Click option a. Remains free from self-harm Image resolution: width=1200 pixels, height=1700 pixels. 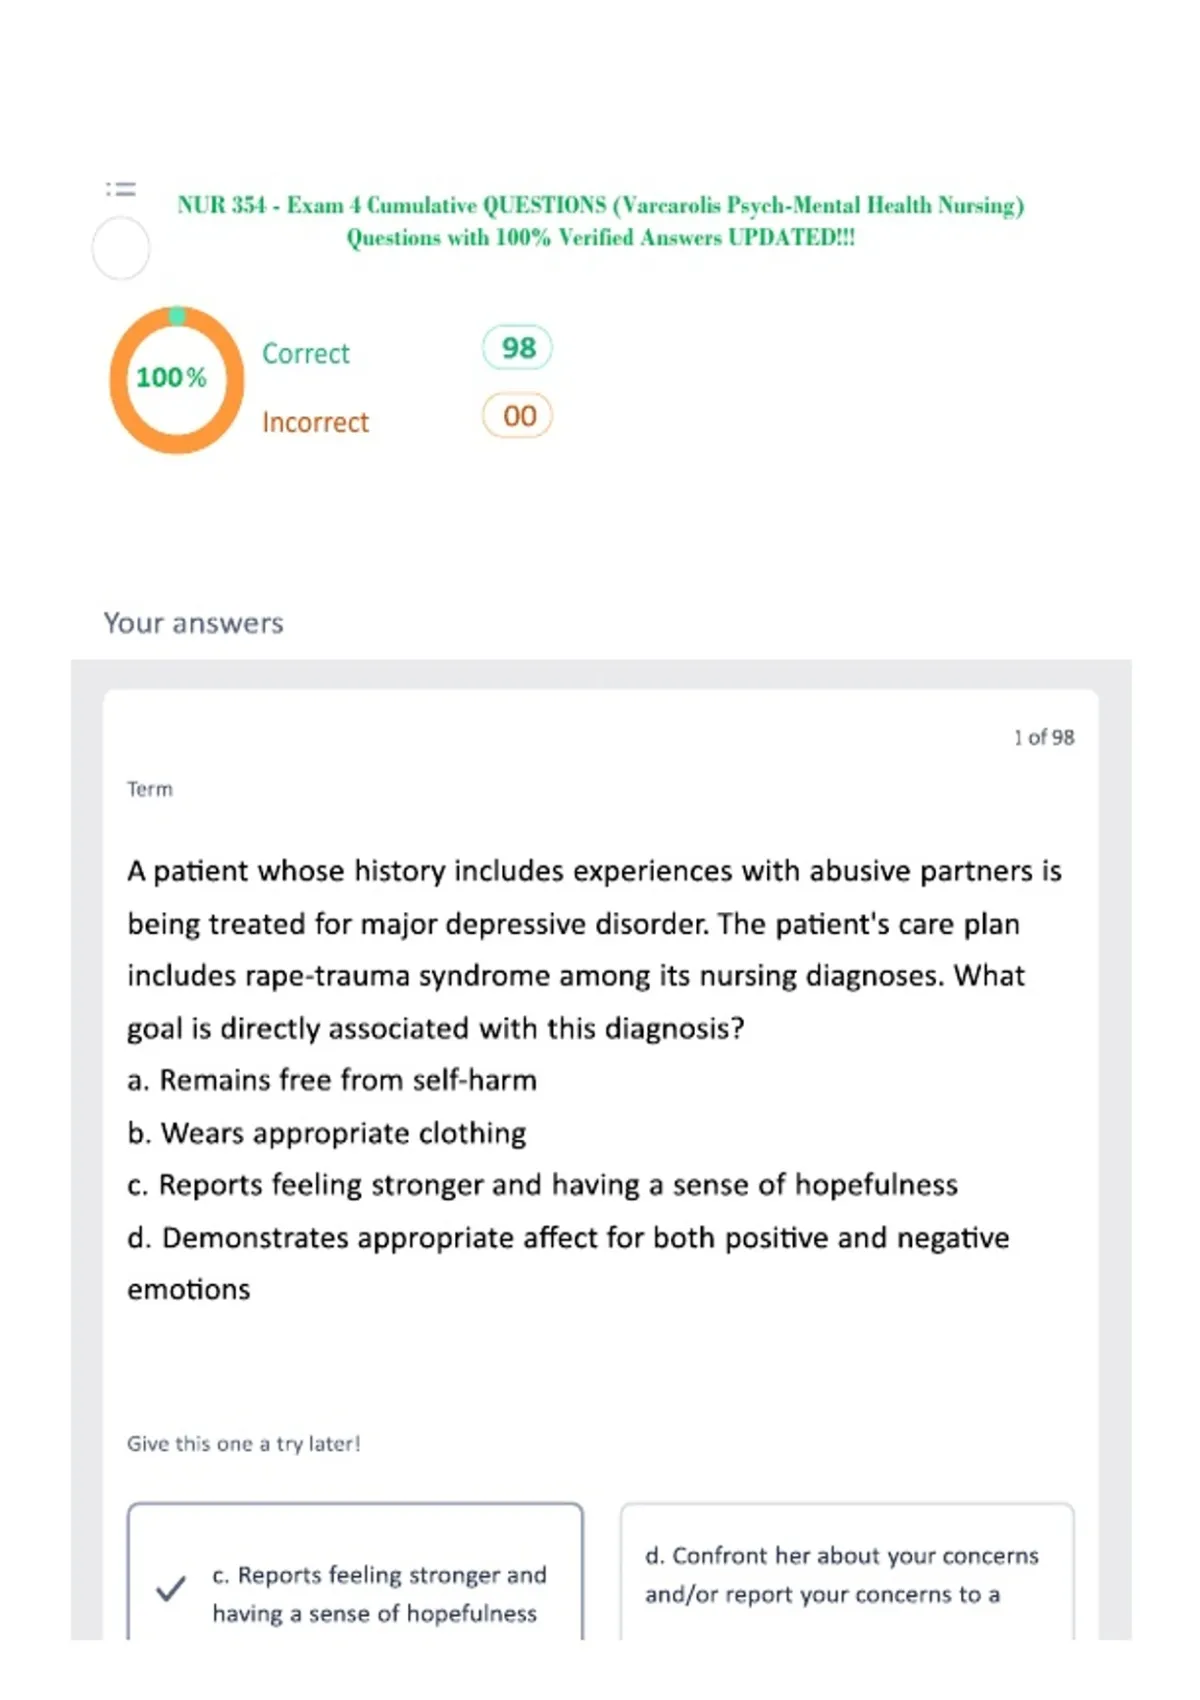[x=332, y=1080]
